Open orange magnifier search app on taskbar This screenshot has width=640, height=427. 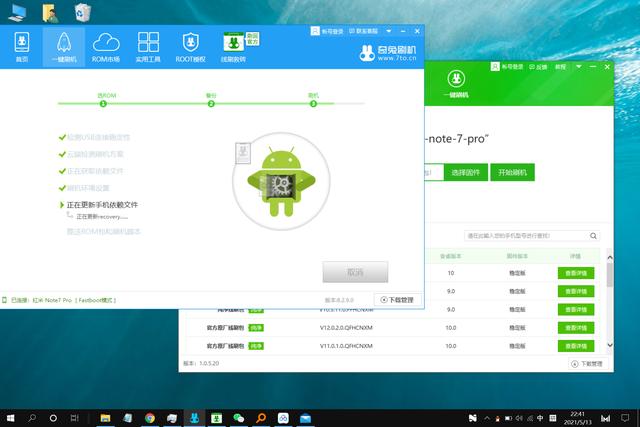tap(261, 418)
